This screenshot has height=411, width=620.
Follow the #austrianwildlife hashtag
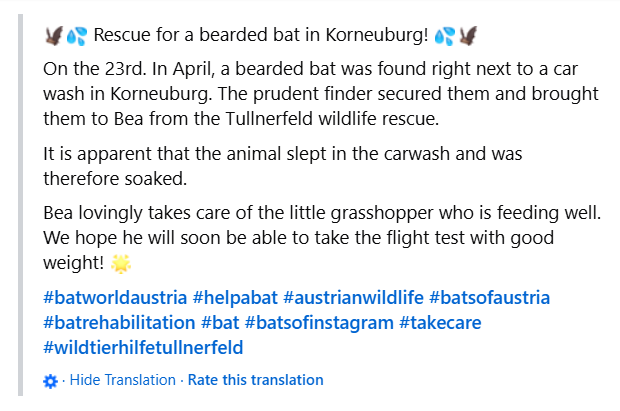pyautogui.click(x=353, y=298)
